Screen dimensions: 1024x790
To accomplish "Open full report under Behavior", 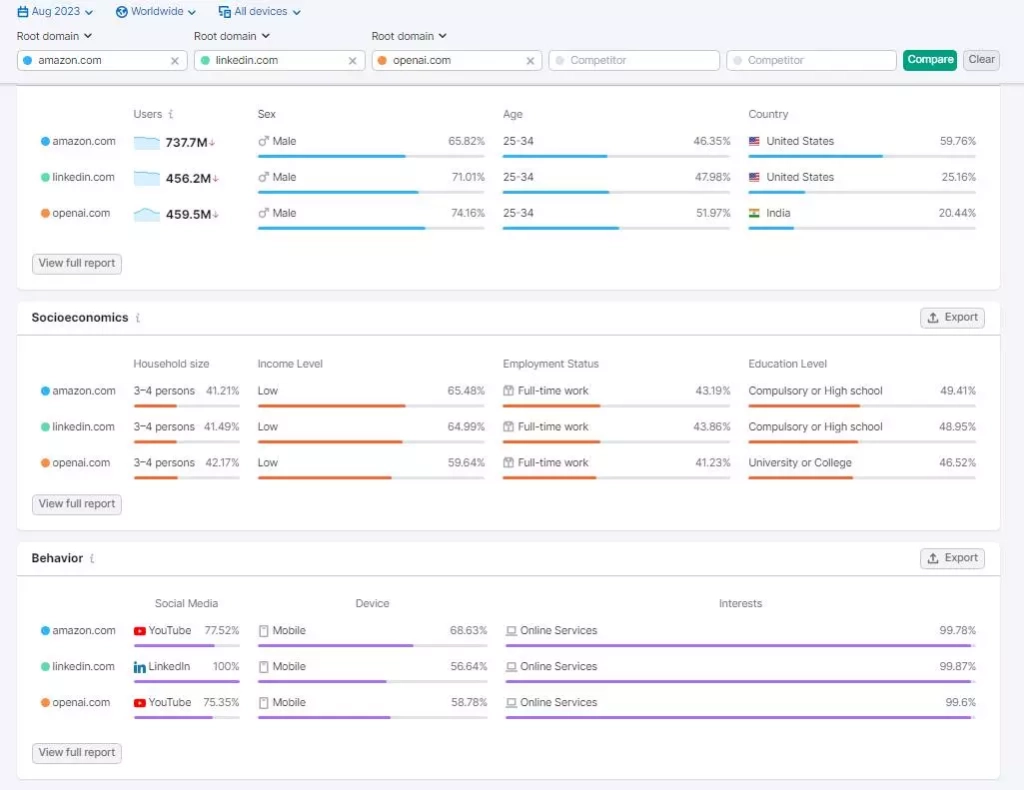I will (x=77, y=753).
